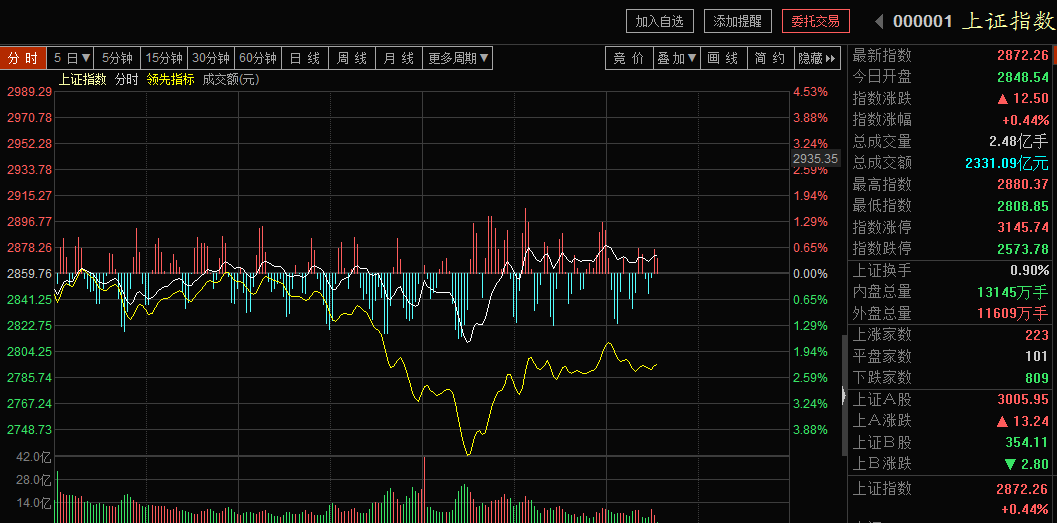Click the vertical scrollbar beside info panel
Image resolution: width=1057 pixels, height=523 pixels.
[844, 396]
